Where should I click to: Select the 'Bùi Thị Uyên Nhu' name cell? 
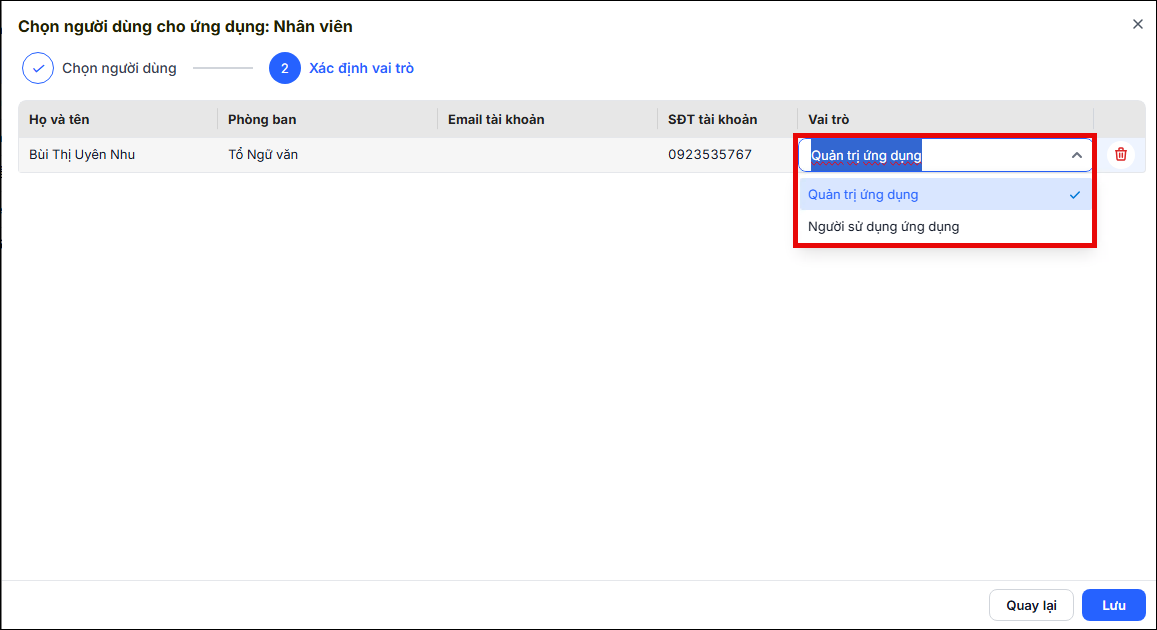click(x=82, y=154)
